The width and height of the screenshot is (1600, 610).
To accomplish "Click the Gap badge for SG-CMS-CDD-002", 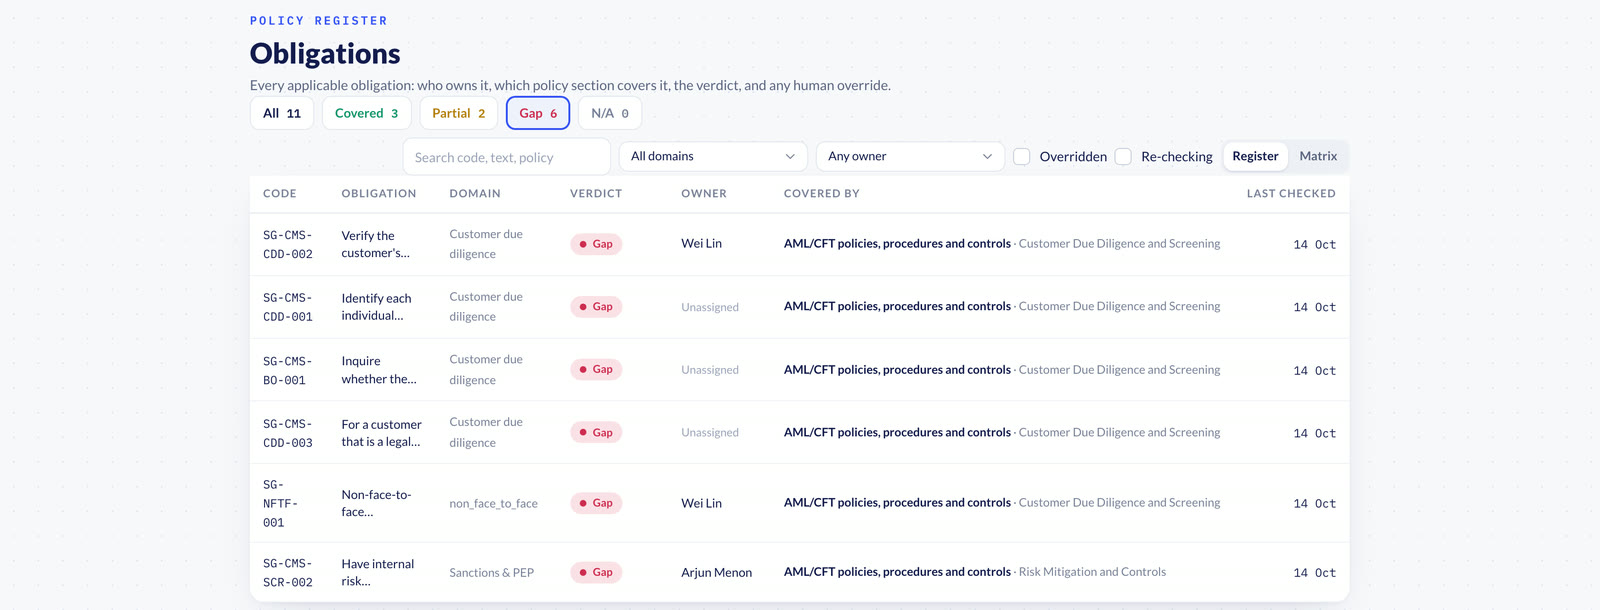I will point(596,244).
